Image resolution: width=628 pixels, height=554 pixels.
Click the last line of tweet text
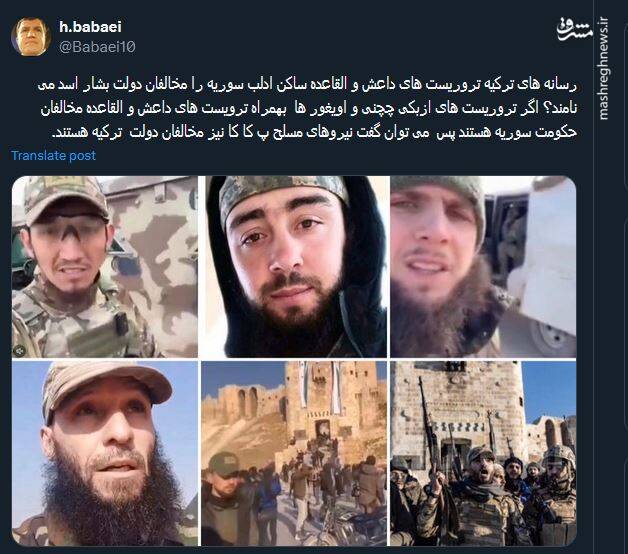tap(314, 133)
